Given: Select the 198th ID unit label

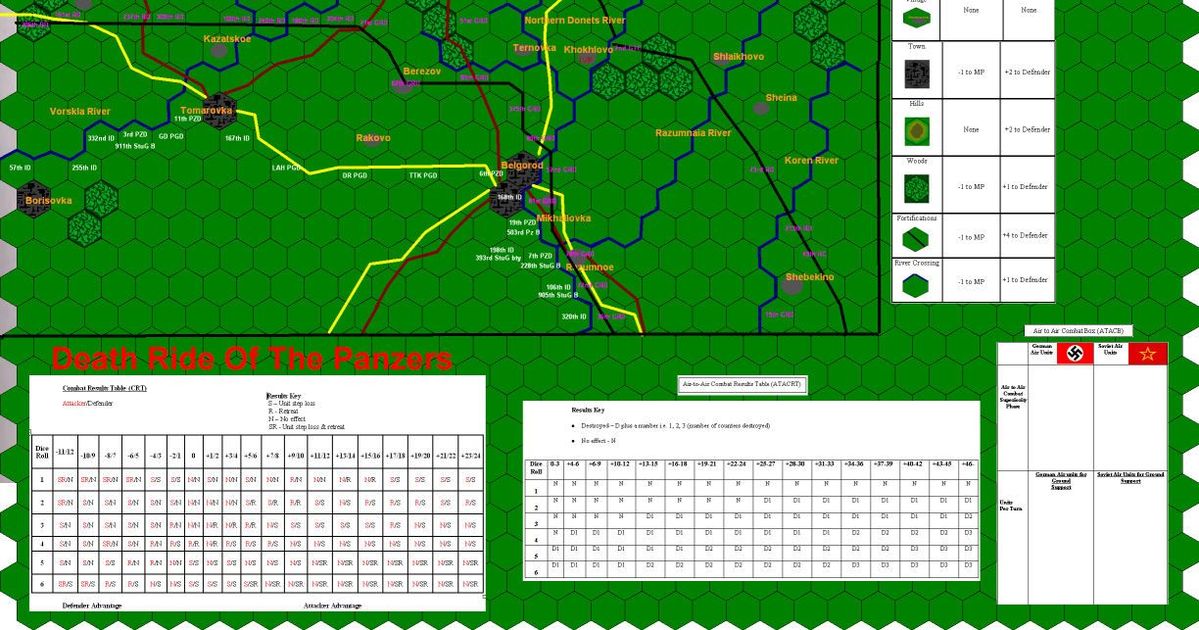Looking at the screenshot, I should 502,250.
